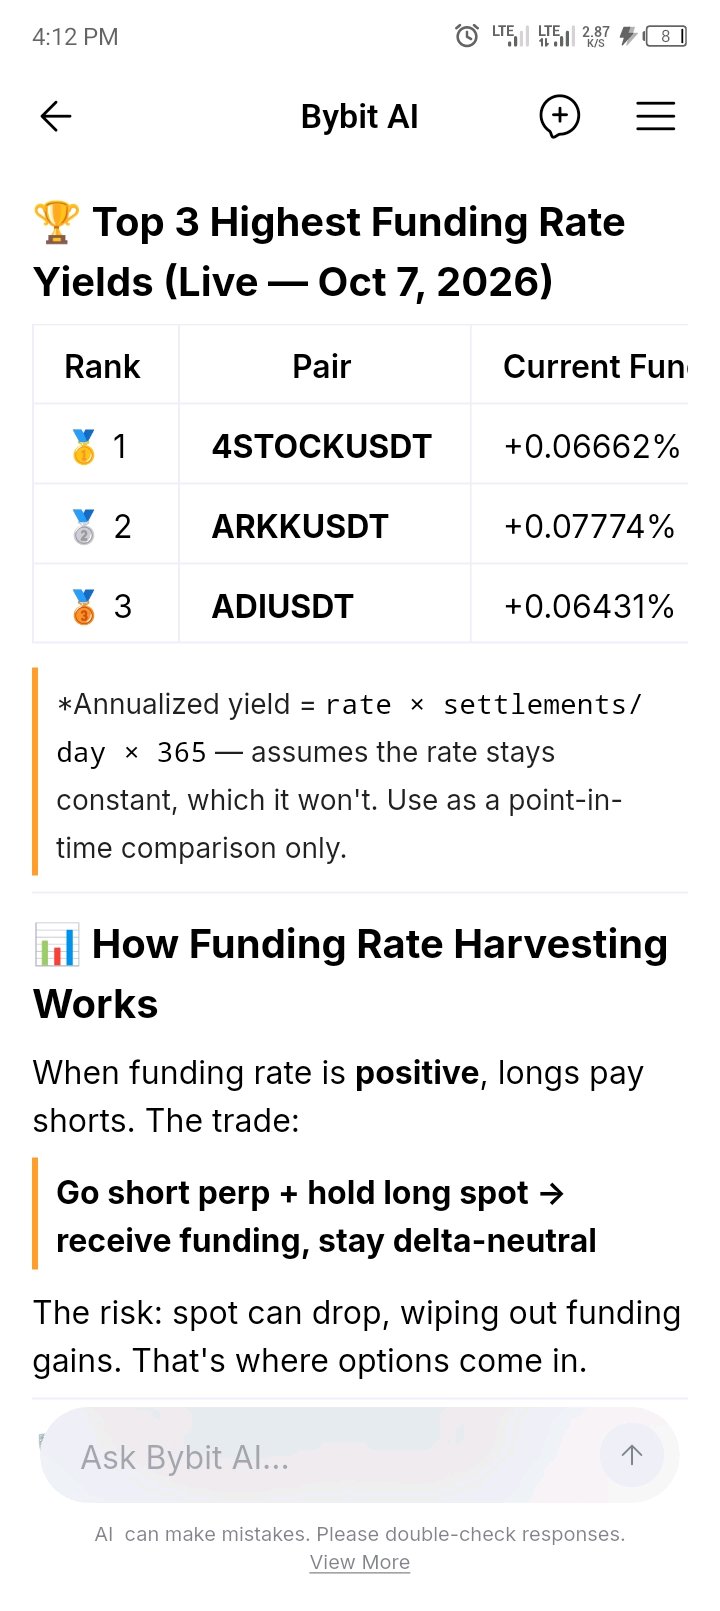Select the 4STOCKUSDT pair
The image size is (720, 1611).
pyautogui.click(x=322, y=446)
